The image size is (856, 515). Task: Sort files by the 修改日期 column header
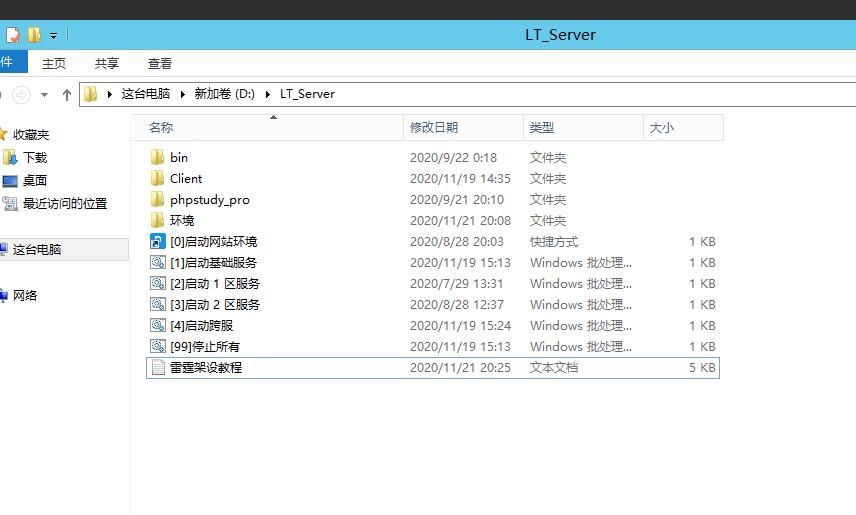[x=434, y=127]
